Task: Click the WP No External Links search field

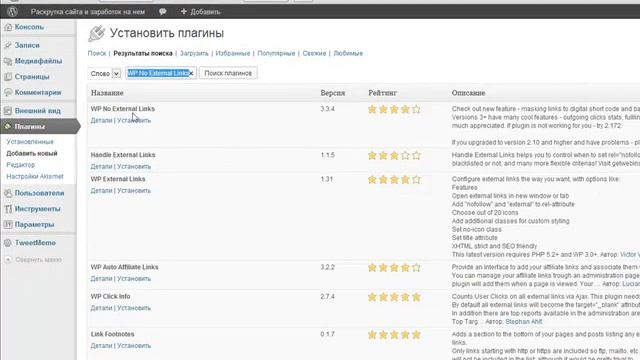Action: pos(161,73)
